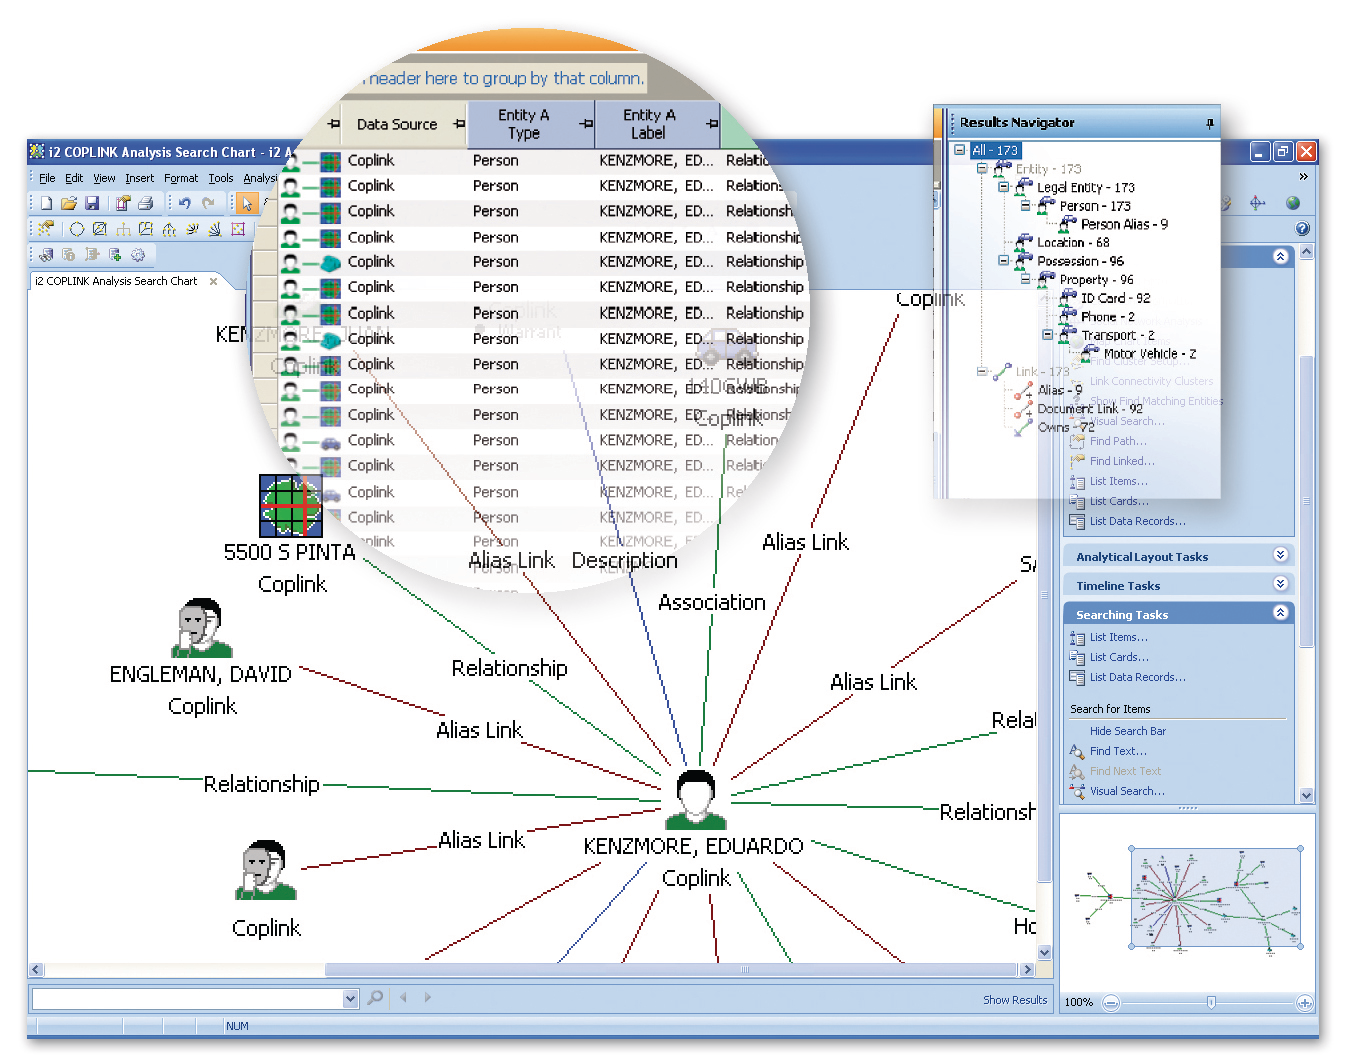Click the New chart toolbar icon
The image size is (1354, 1064).
pyautogui.click(x=46, y=203)
